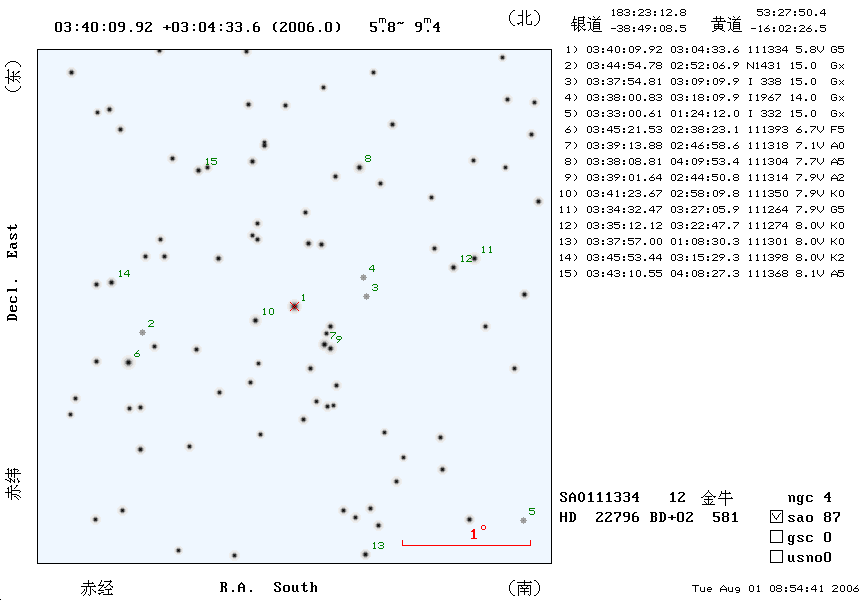860x600 pixels.
Task: Click the 黄道 ecliptic coordinates label
Action: point(726,24)
